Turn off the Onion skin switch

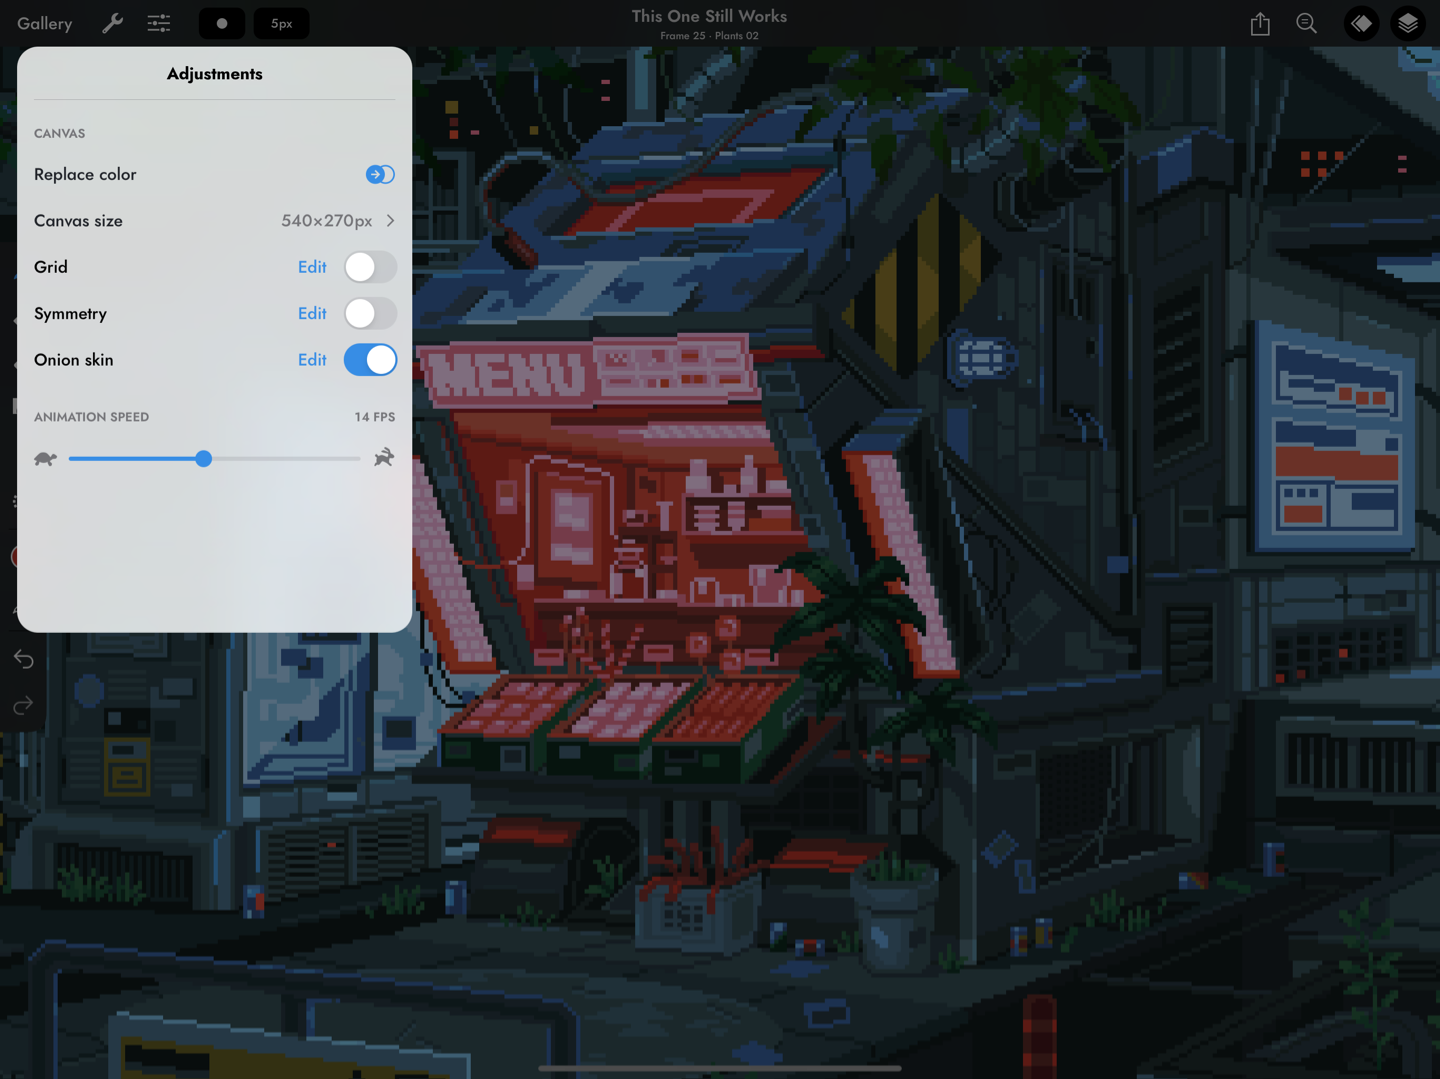click(x=370, y=360)
